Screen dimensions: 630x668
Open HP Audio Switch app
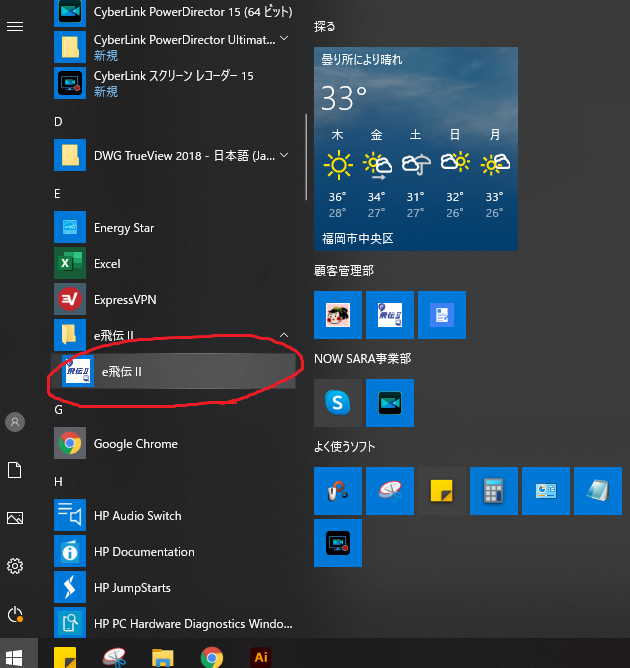tap(137, 516)
